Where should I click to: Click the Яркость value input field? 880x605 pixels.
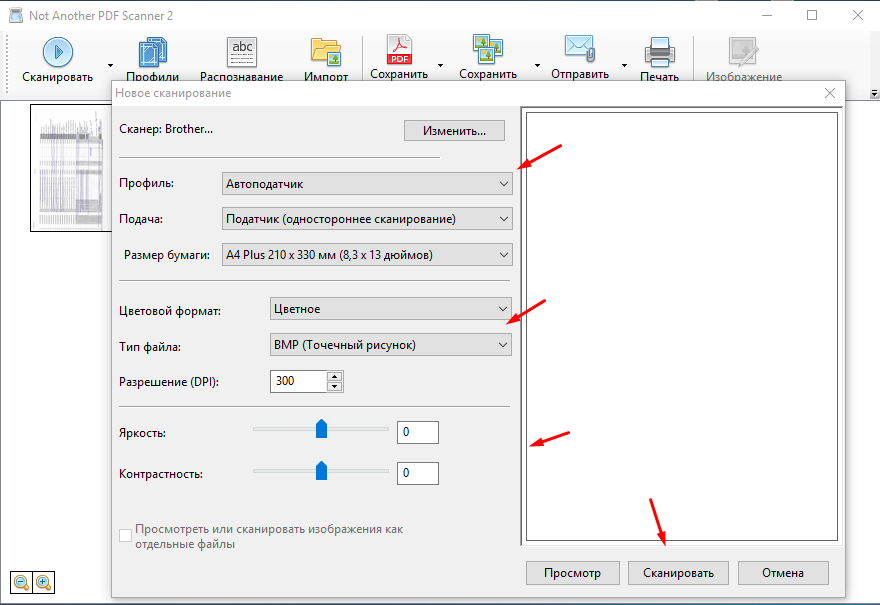tap(418, 432)
